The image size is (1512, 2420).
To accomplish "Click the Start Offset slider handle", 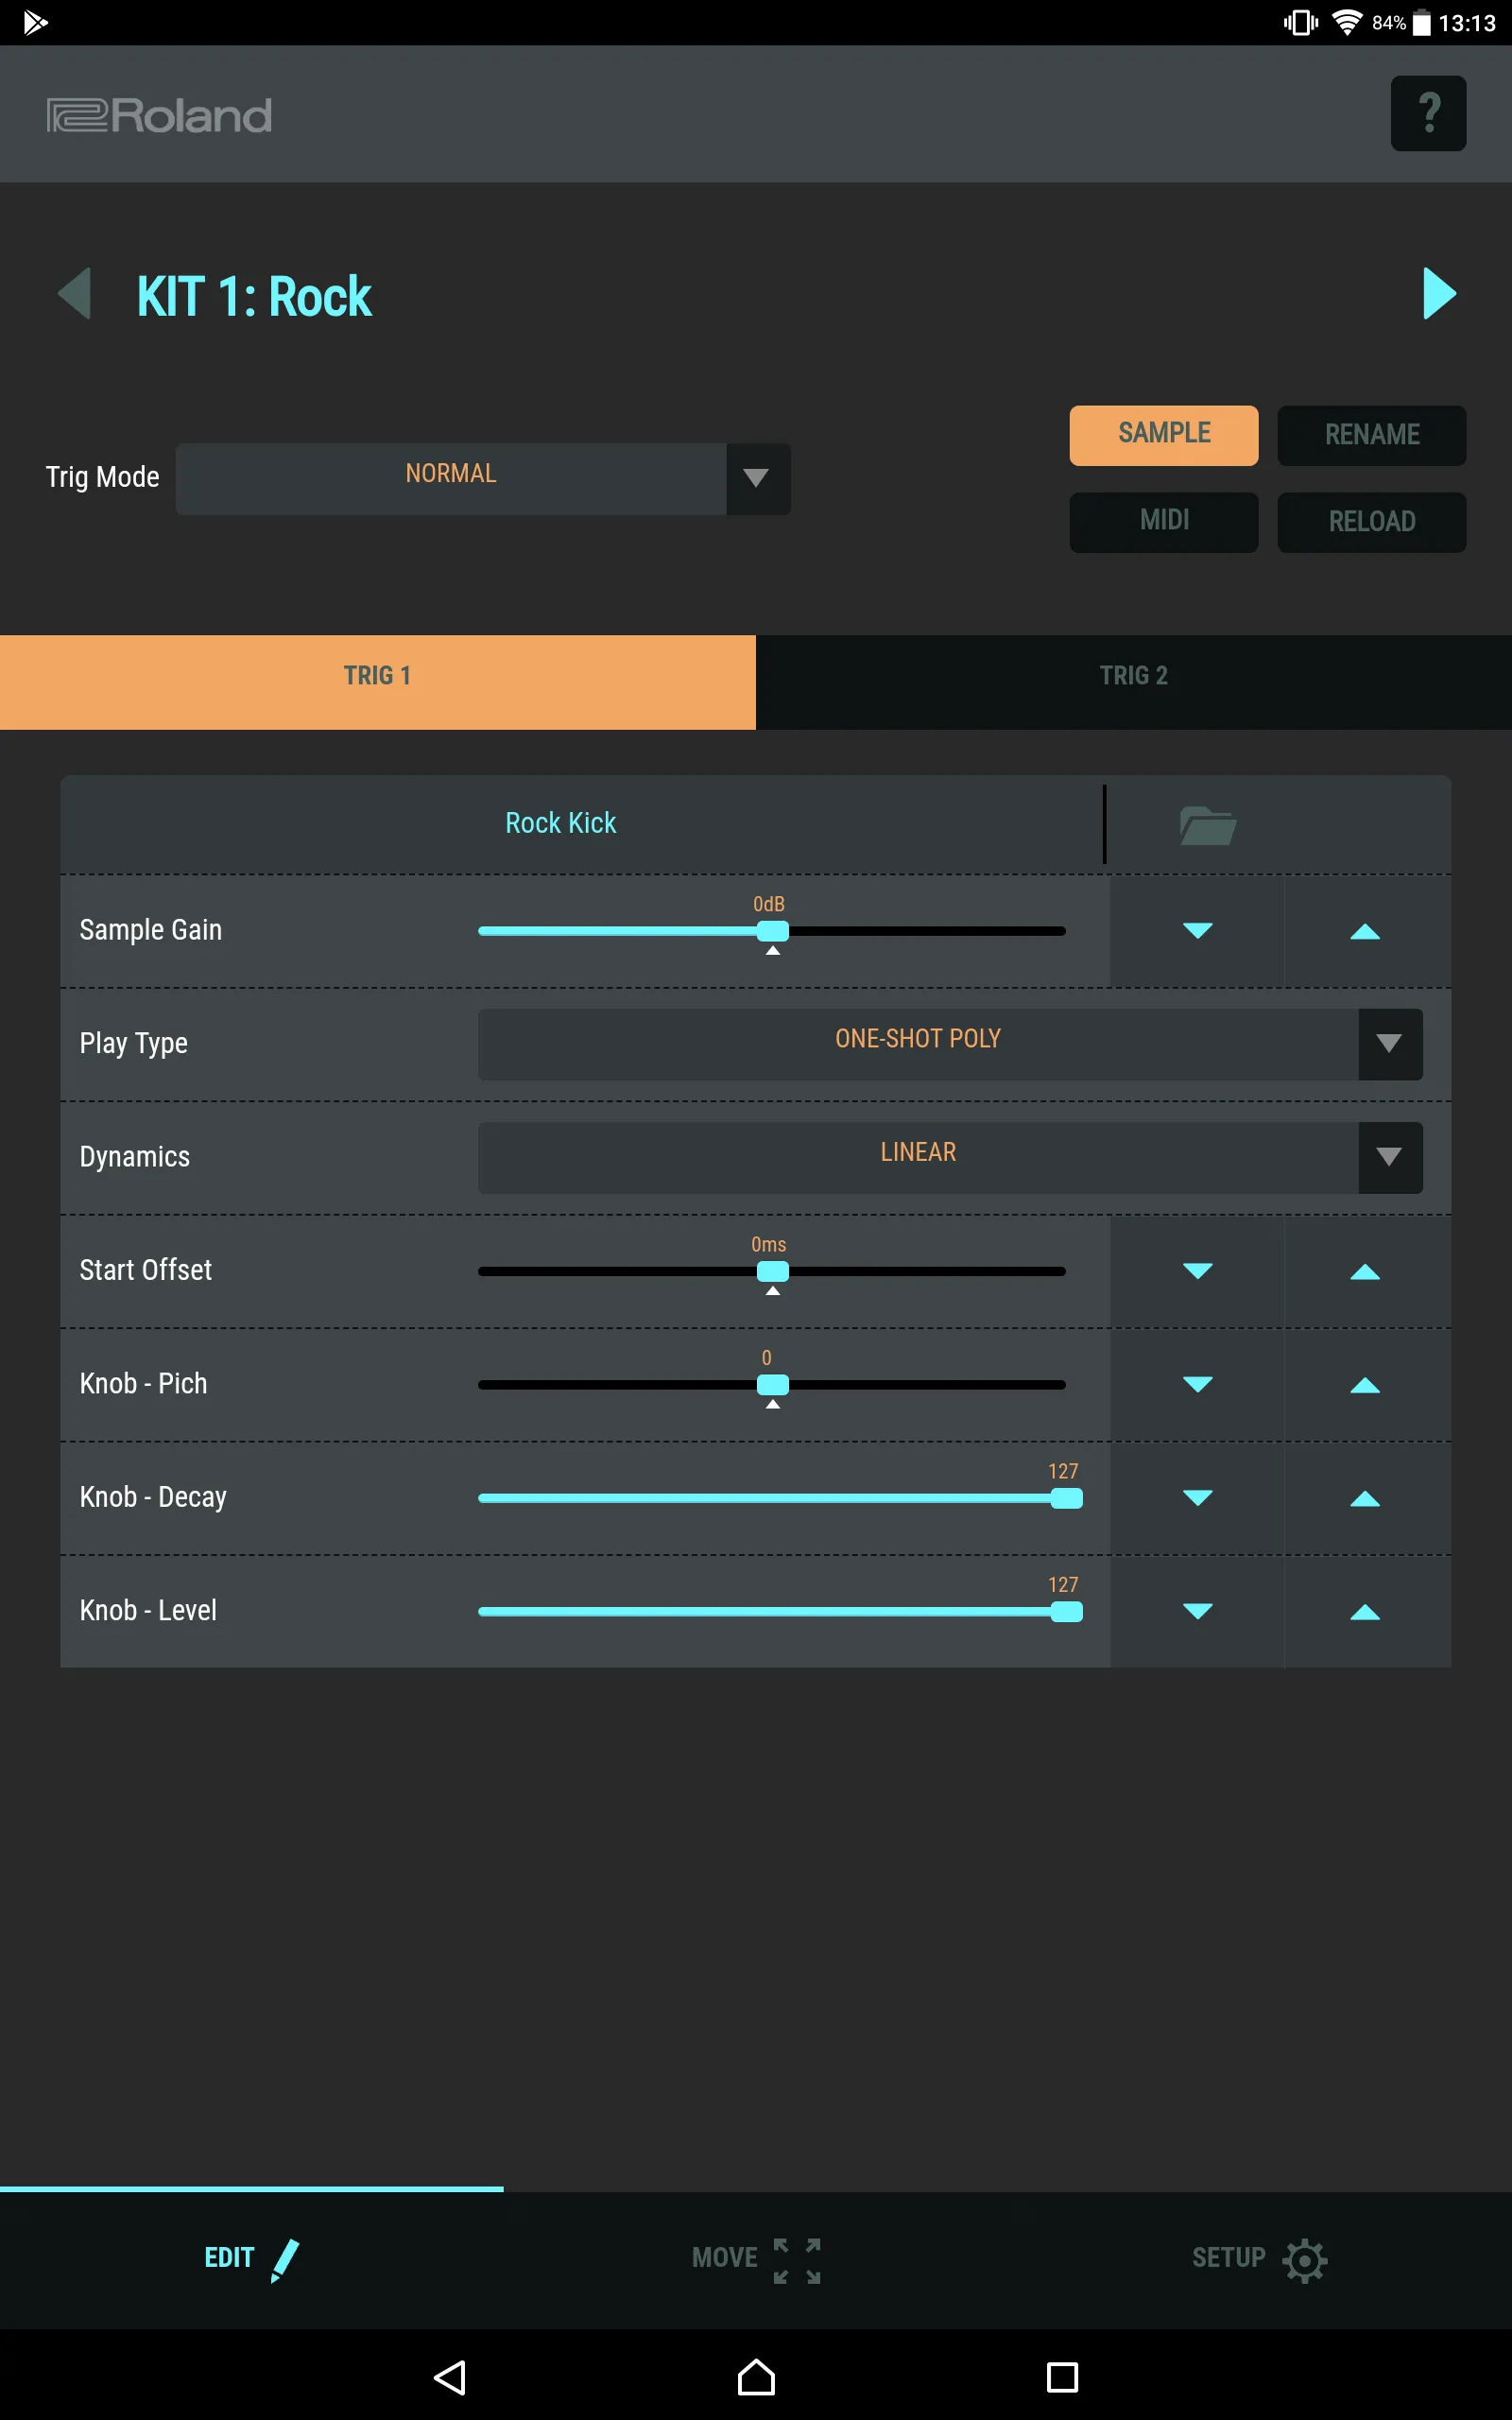I will click(773, 1271).
